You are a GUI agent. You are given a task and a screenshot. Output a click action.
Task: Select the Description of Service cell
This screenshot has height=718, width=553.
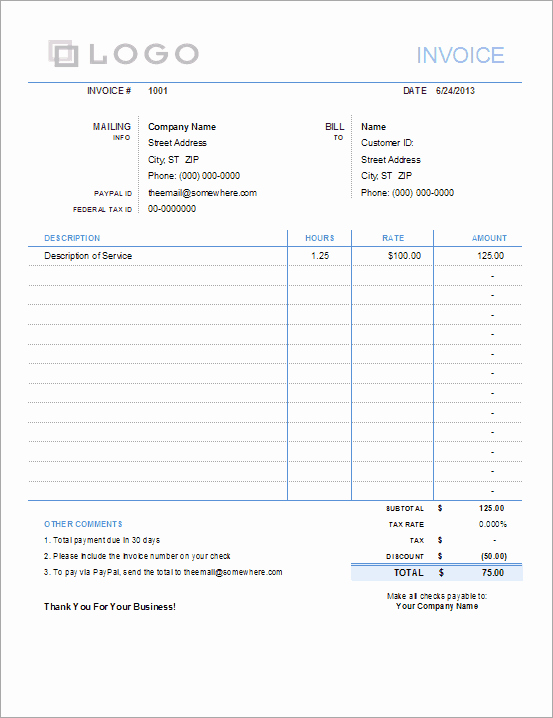(88, 256)
